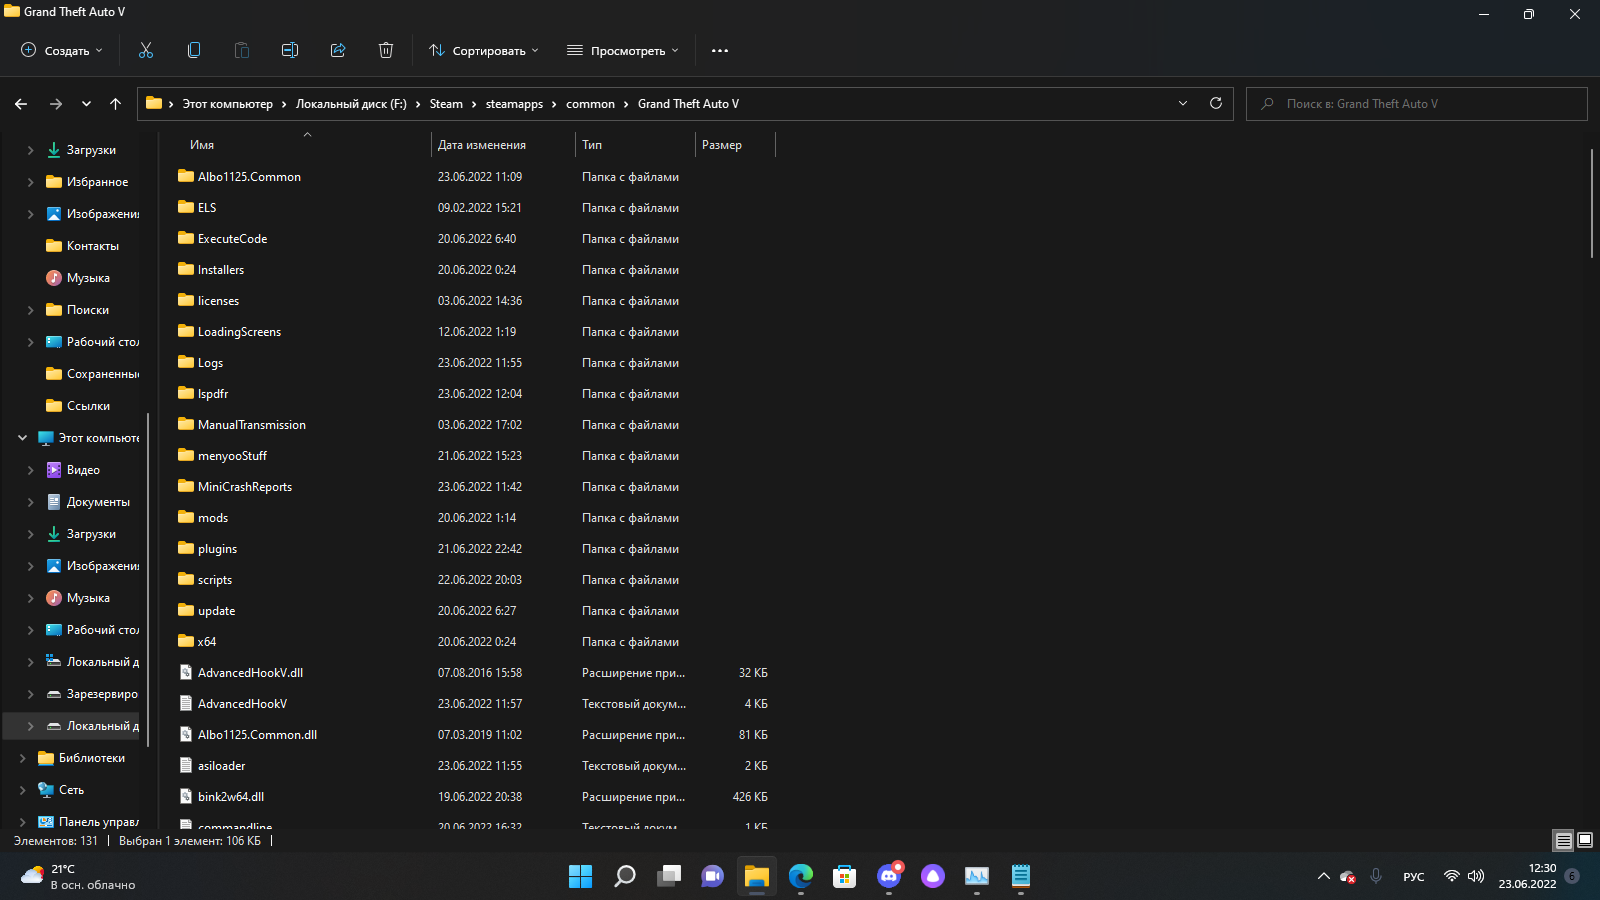Open the Сортировать dropdown menu
The width and height of the screenshot is (1600, 900).
click(x=484, y=50)
